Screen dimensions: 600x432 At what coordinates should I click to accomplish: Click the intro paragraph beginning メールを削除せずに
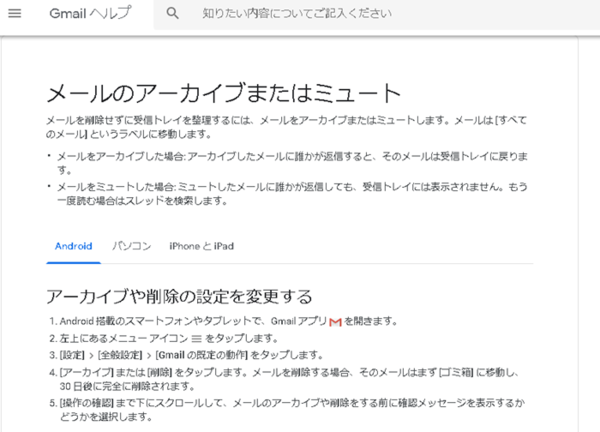coord(286,127)
